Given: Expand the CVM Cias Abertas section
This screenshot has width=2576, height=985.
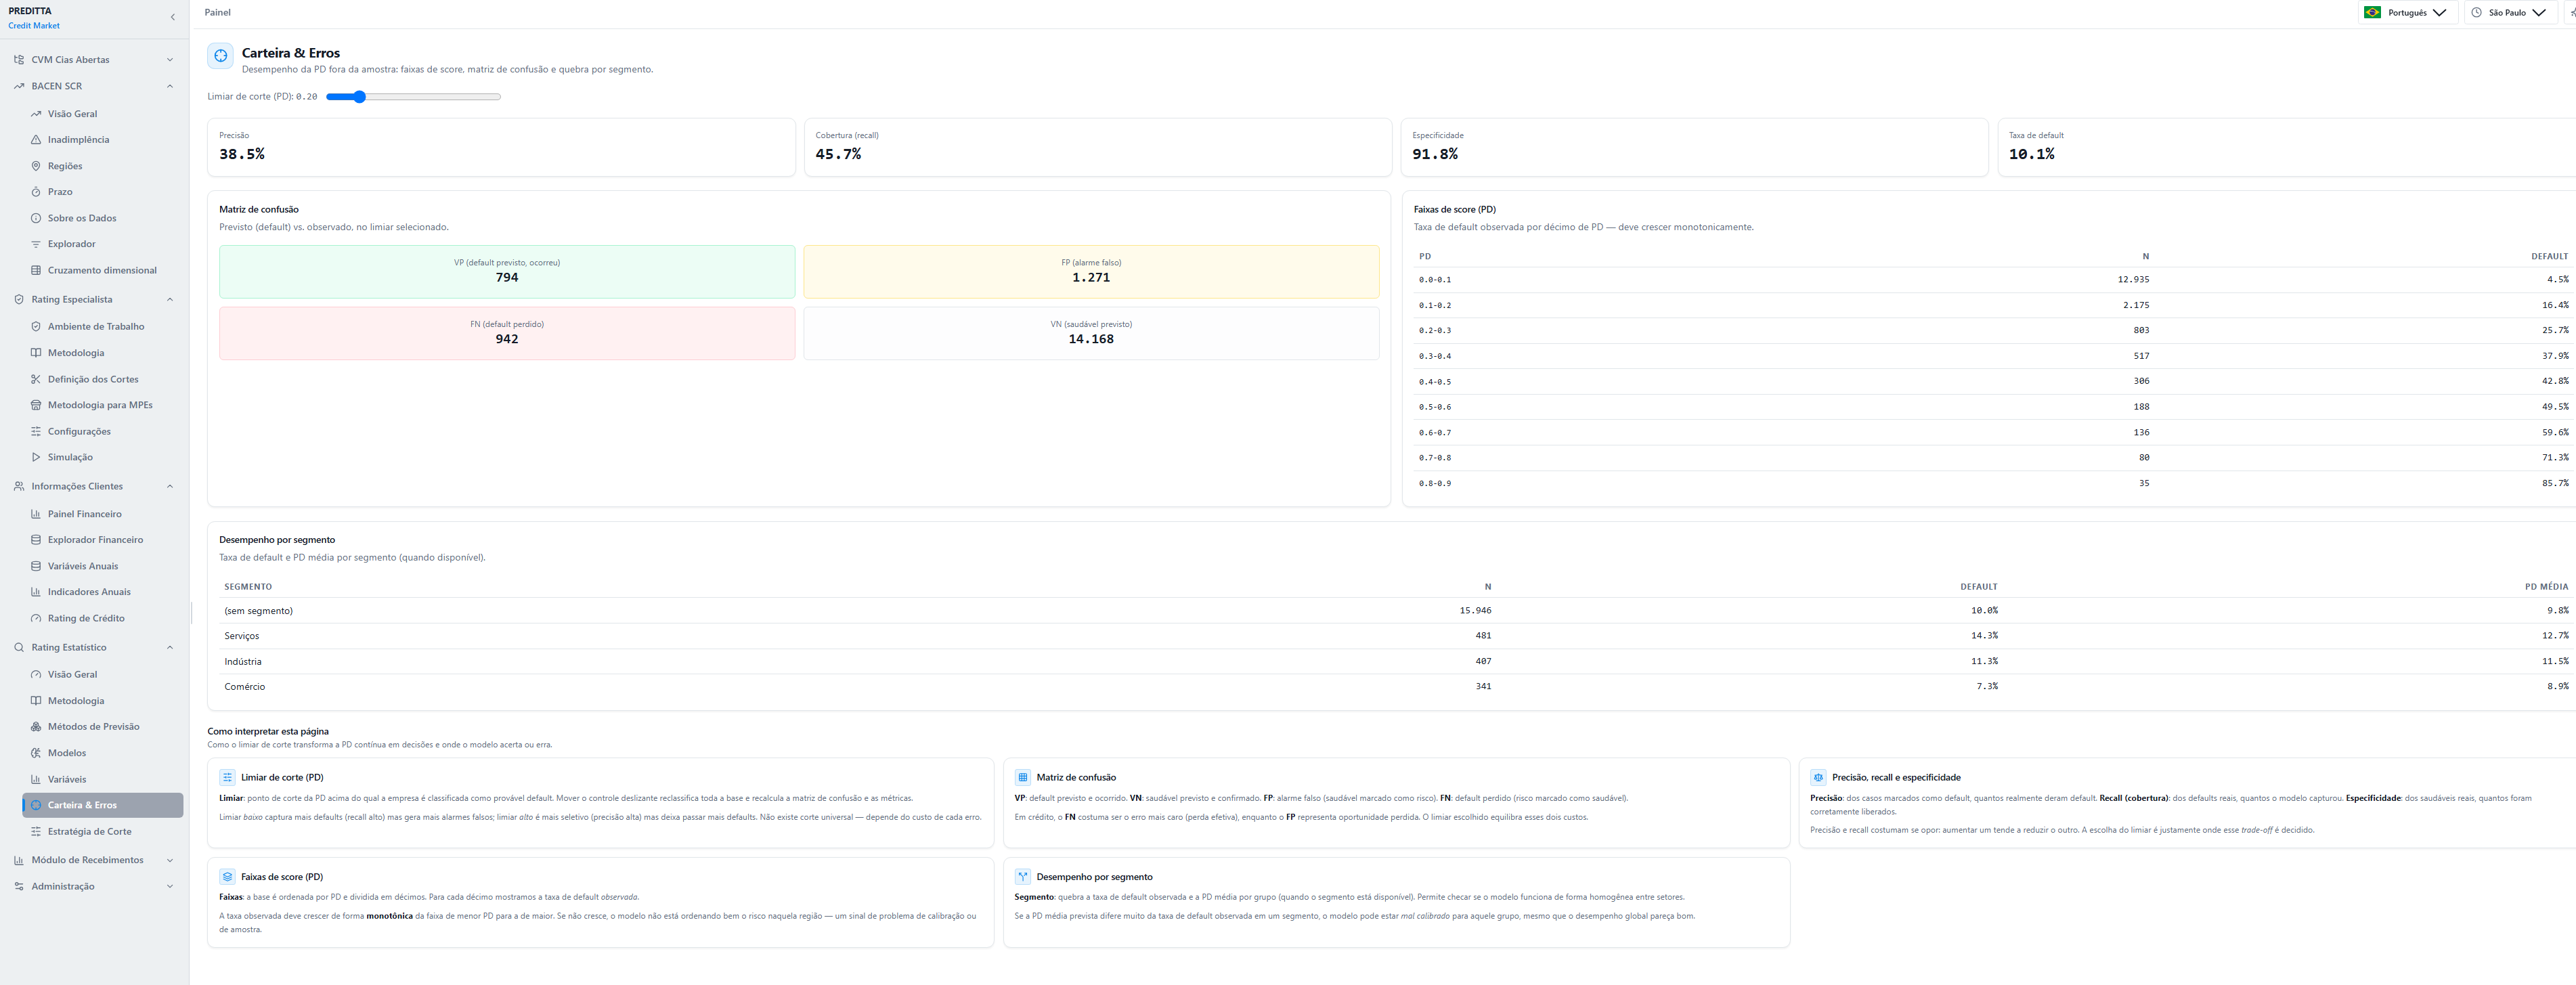Looking at the screenshot, I should tap(94, 60).
